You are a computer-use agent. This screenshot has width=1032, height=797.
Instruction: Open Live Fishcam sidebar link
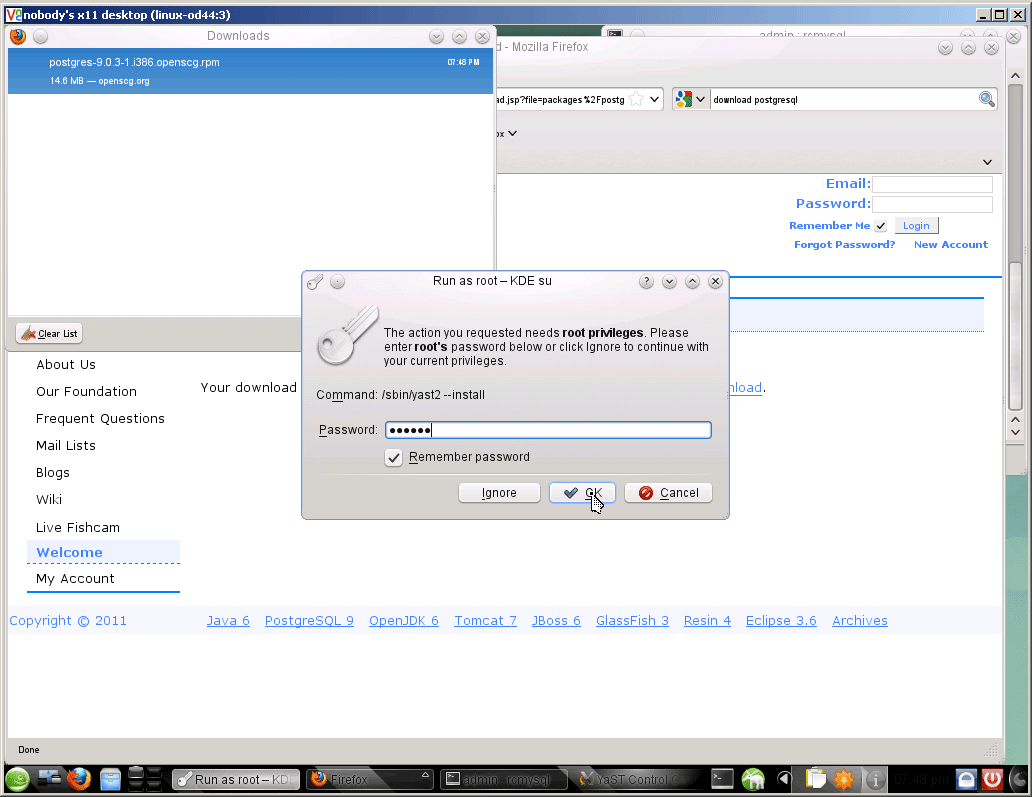pos(78,528)
